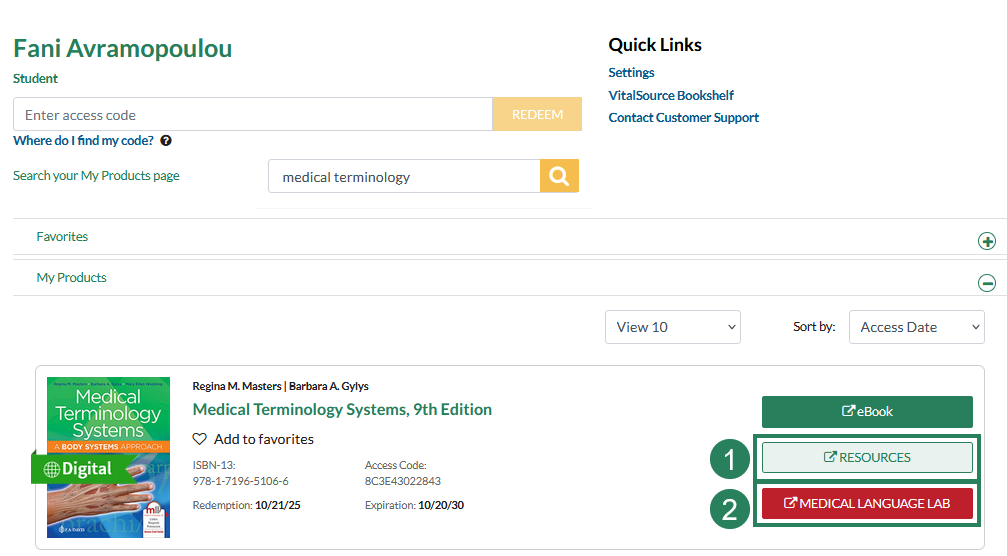Open the RESOURCES button
The width and height of the screenshot is (1007, 556).
867,458
